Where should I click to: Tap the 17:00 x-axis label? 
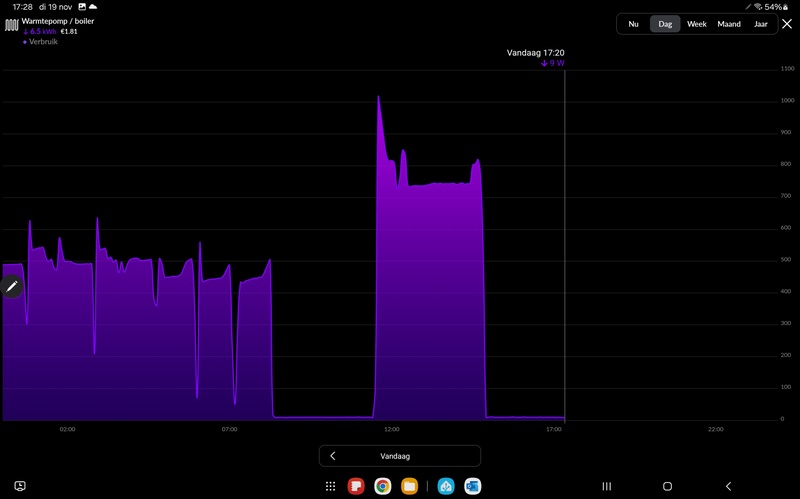(554, 429)
